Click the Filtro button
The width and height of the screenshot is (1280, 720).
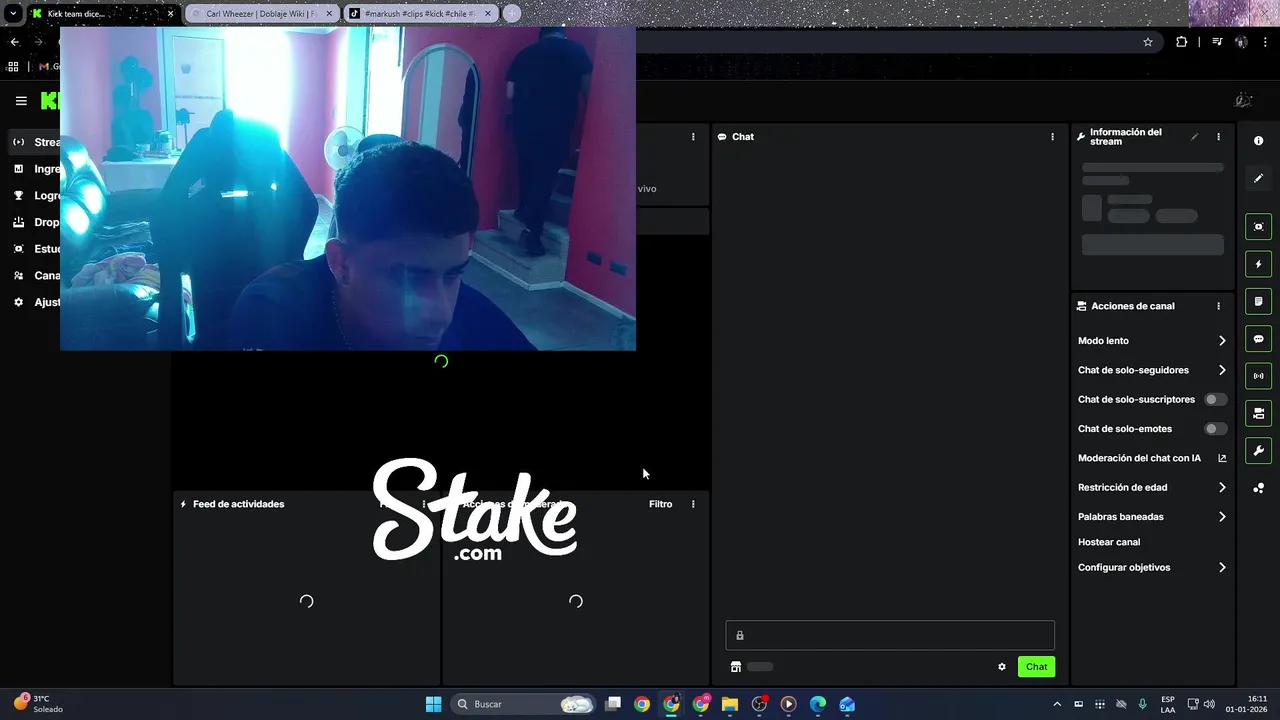click(660, 504)
